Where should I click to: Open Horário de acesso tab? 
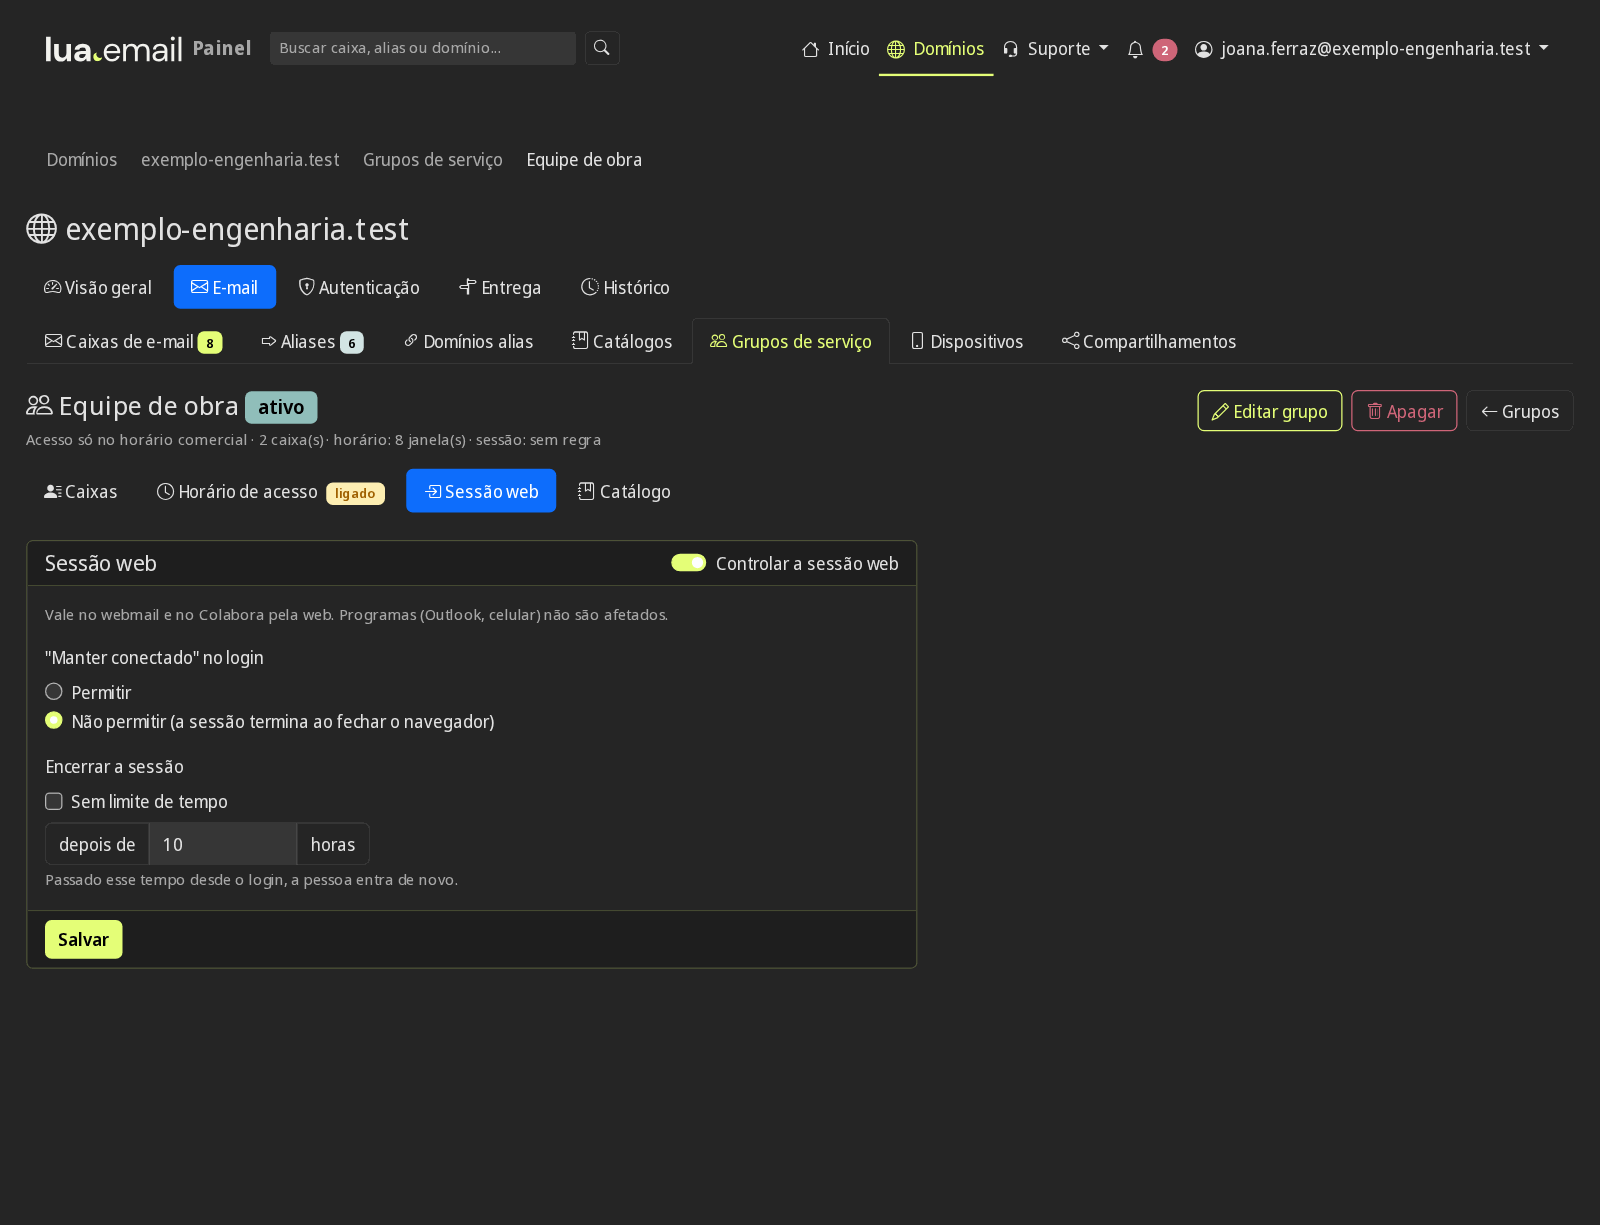click(x=271, y=492)
